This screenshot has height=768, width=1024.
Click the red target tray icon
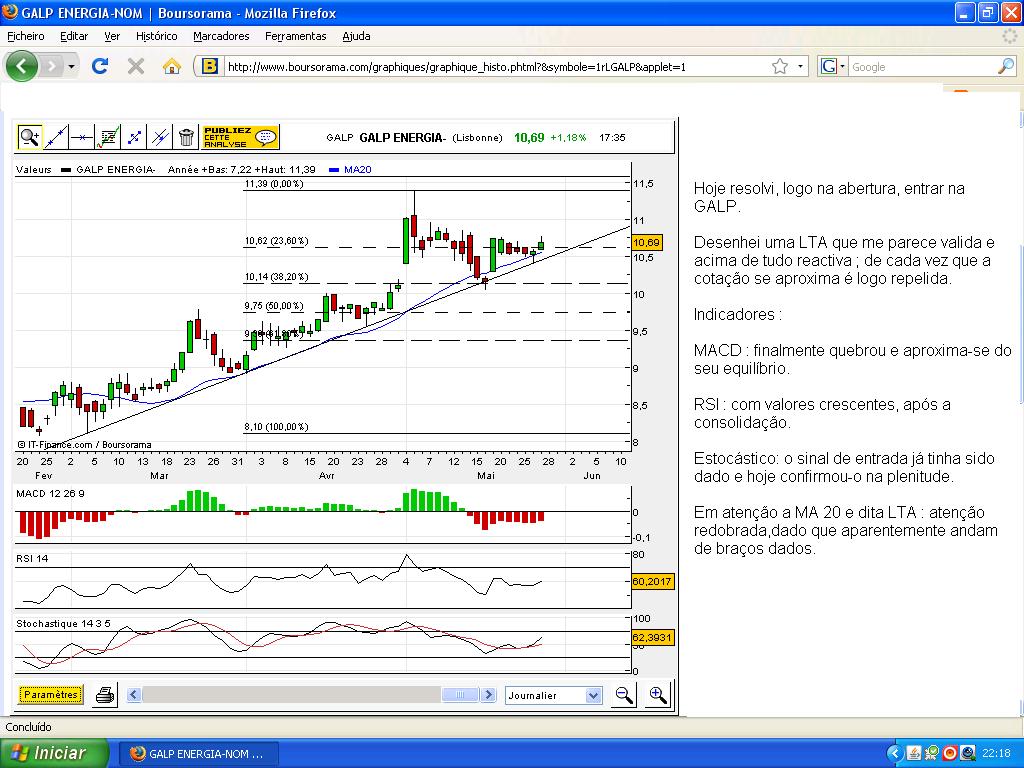pos(950,754)
